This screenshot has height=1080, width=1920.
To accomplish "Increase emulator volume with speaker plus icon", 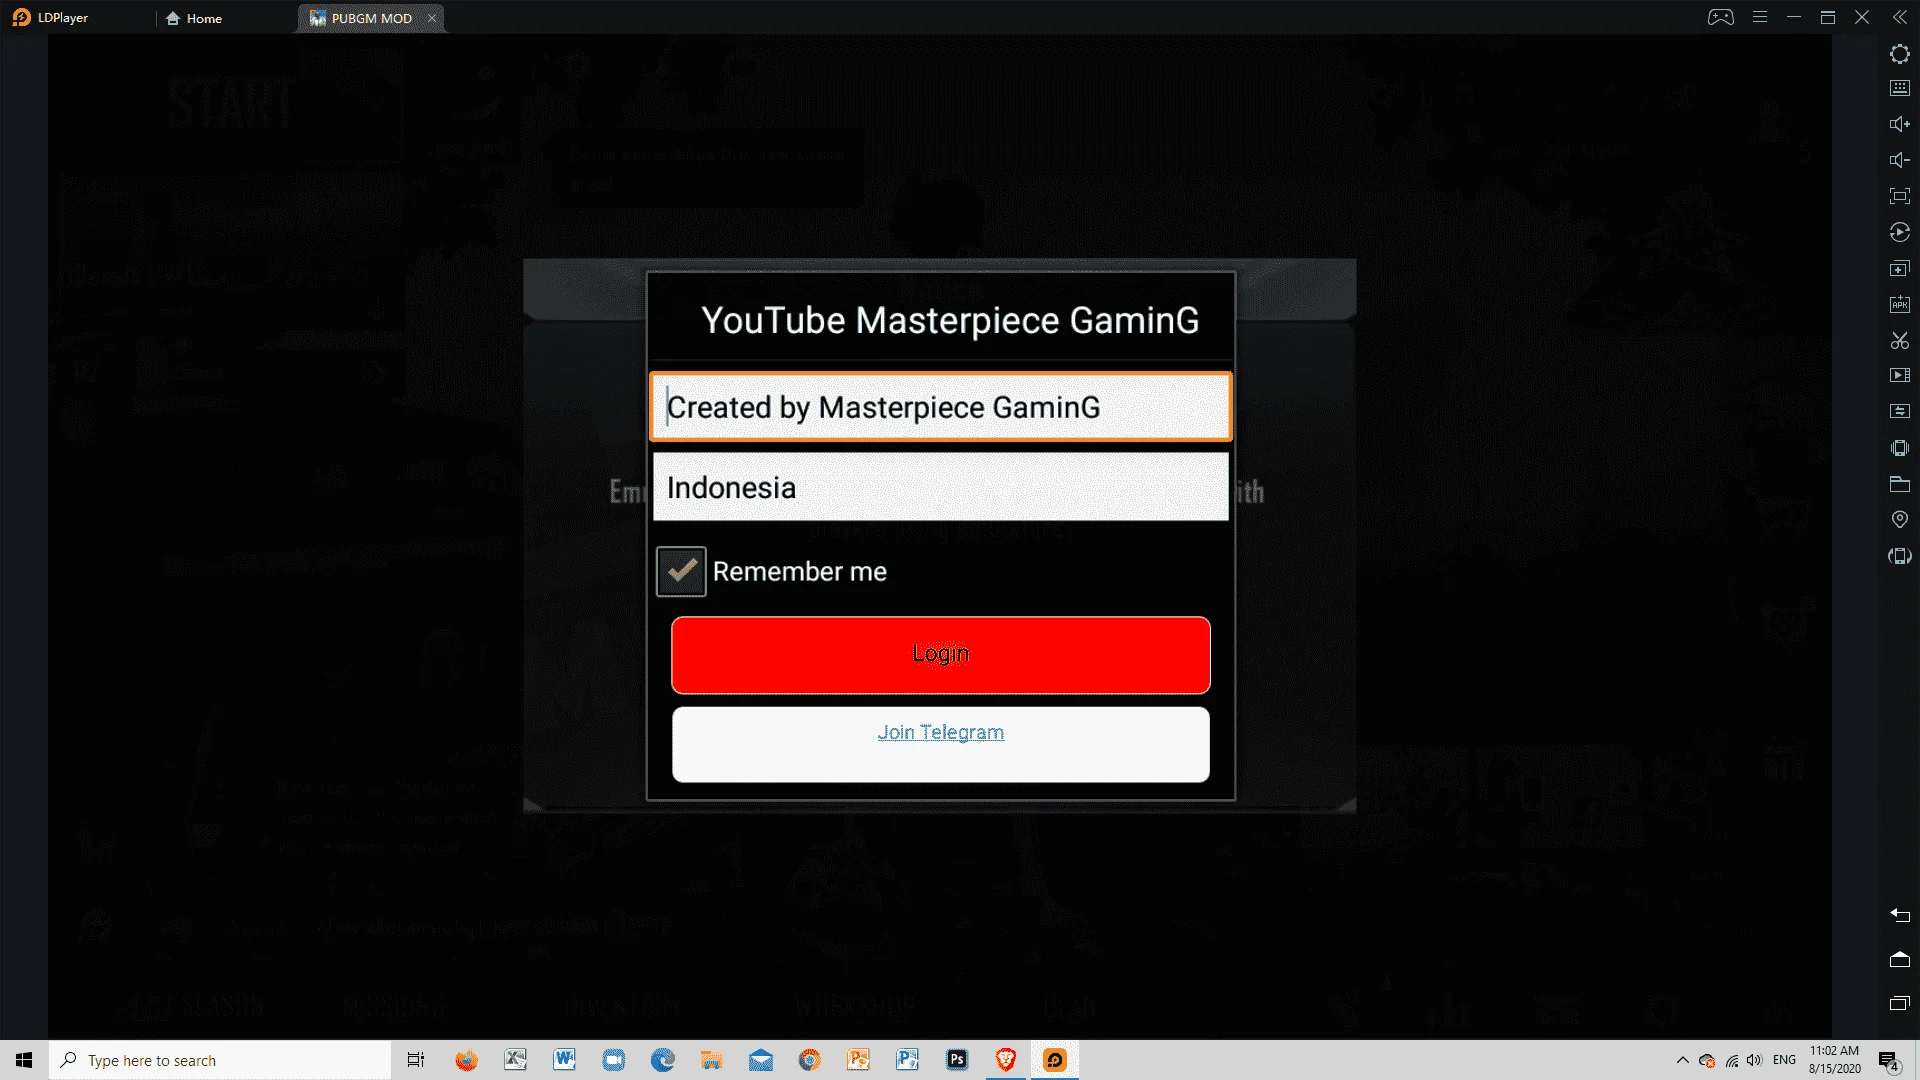I will [1900, 124].
